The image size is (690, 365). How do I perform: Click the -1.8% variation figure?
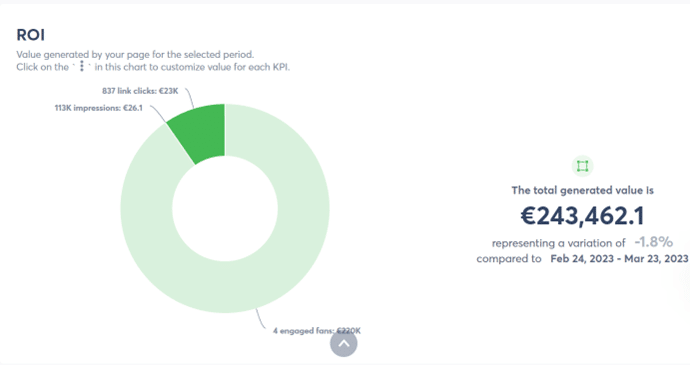(653, 242)
